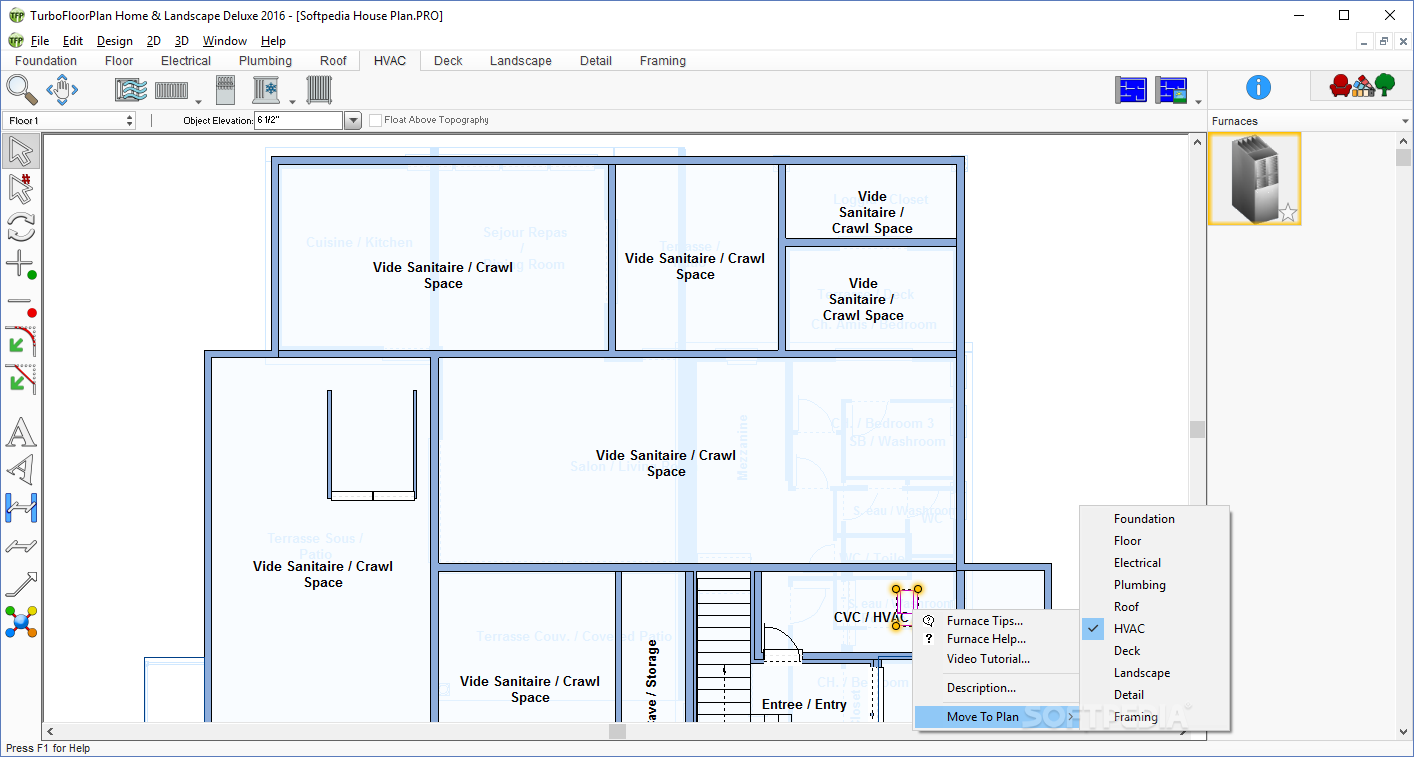Select the furnace thumbnail in library
Image resolution: width=1414 pixels, height=757 pixels.
click(1255, 179)
